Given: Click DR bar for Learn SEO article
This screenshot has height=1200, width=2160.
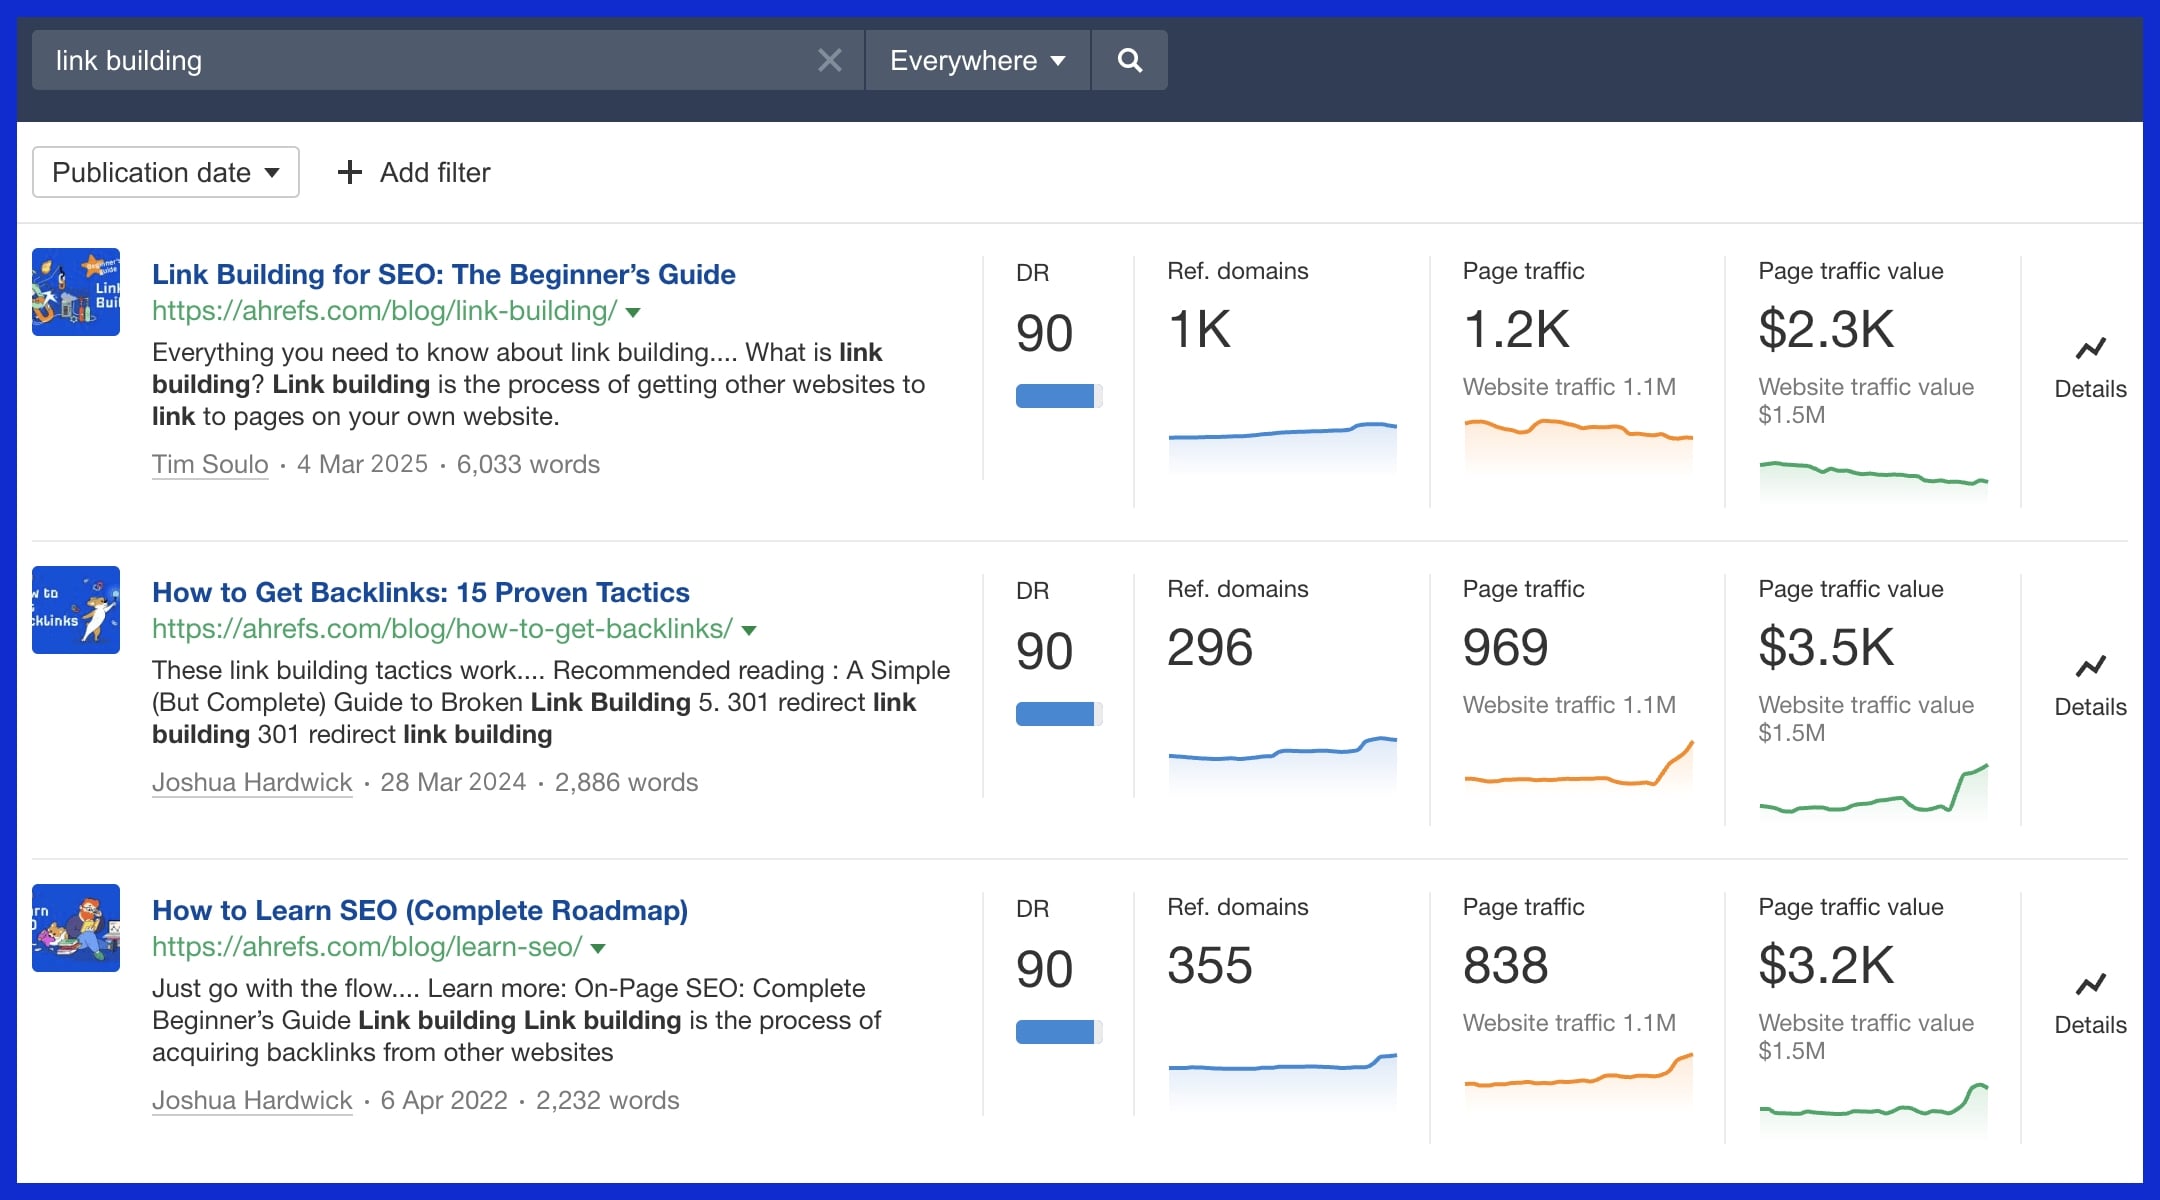Looking at the screenshot, I should (1059, 1032).
